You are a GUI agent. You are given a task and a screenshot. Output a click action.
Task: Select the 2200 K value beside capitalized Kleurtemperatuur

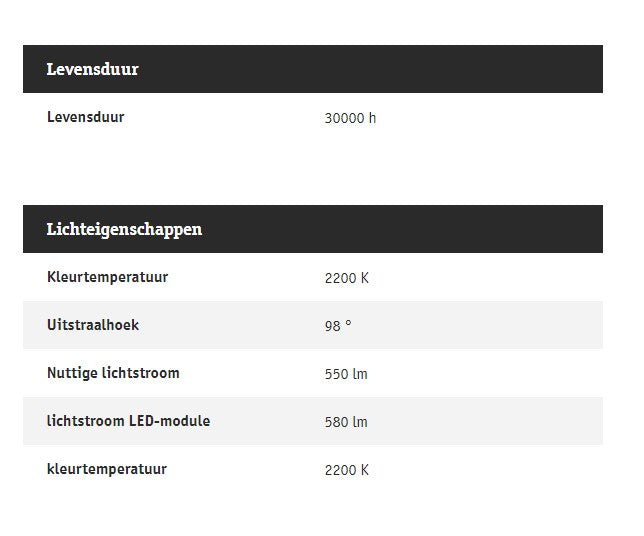coord(346,278)
